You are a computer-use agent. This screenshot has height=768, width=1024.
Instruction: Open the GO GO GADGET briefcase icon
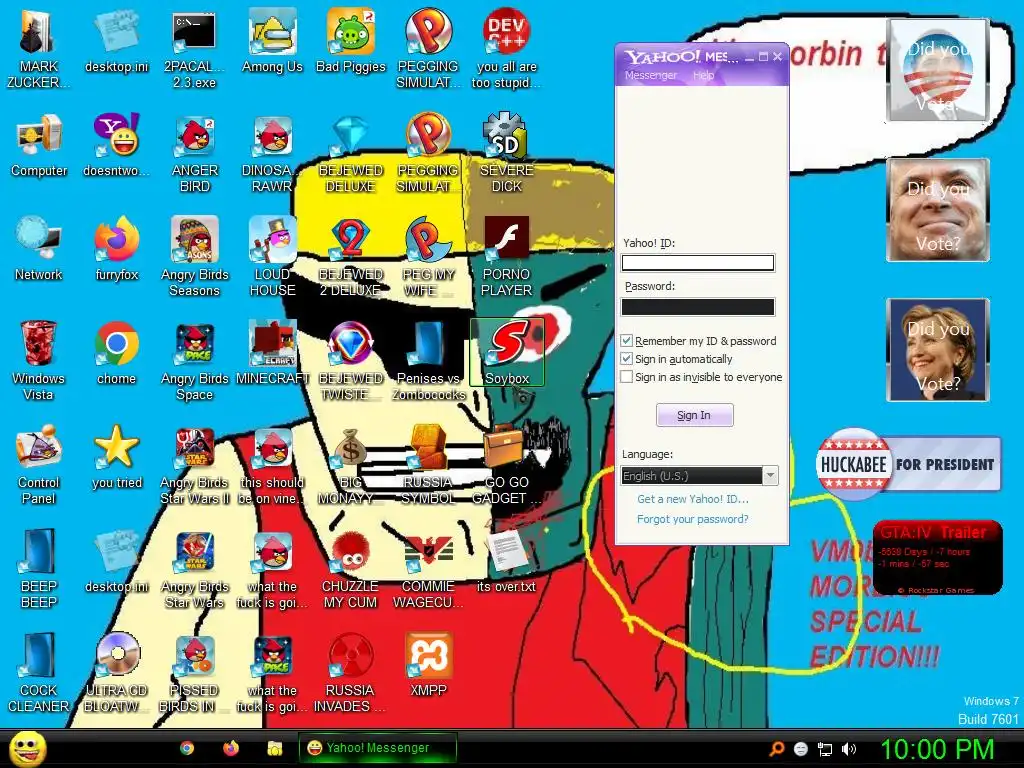507,465
